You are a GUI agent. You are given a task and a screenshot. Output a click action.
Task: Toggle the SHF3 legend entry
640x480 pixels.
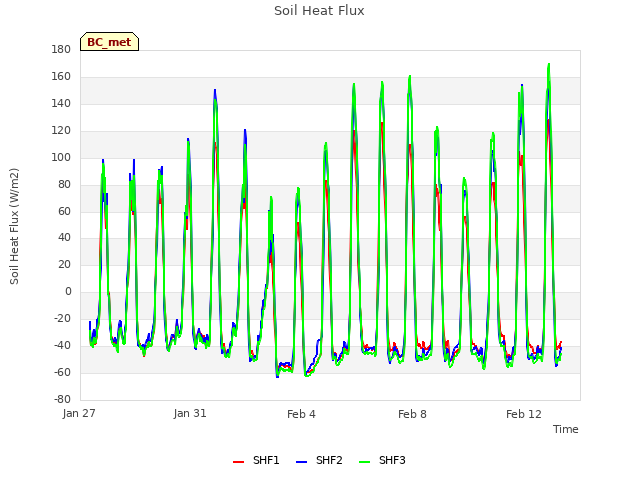382,460
